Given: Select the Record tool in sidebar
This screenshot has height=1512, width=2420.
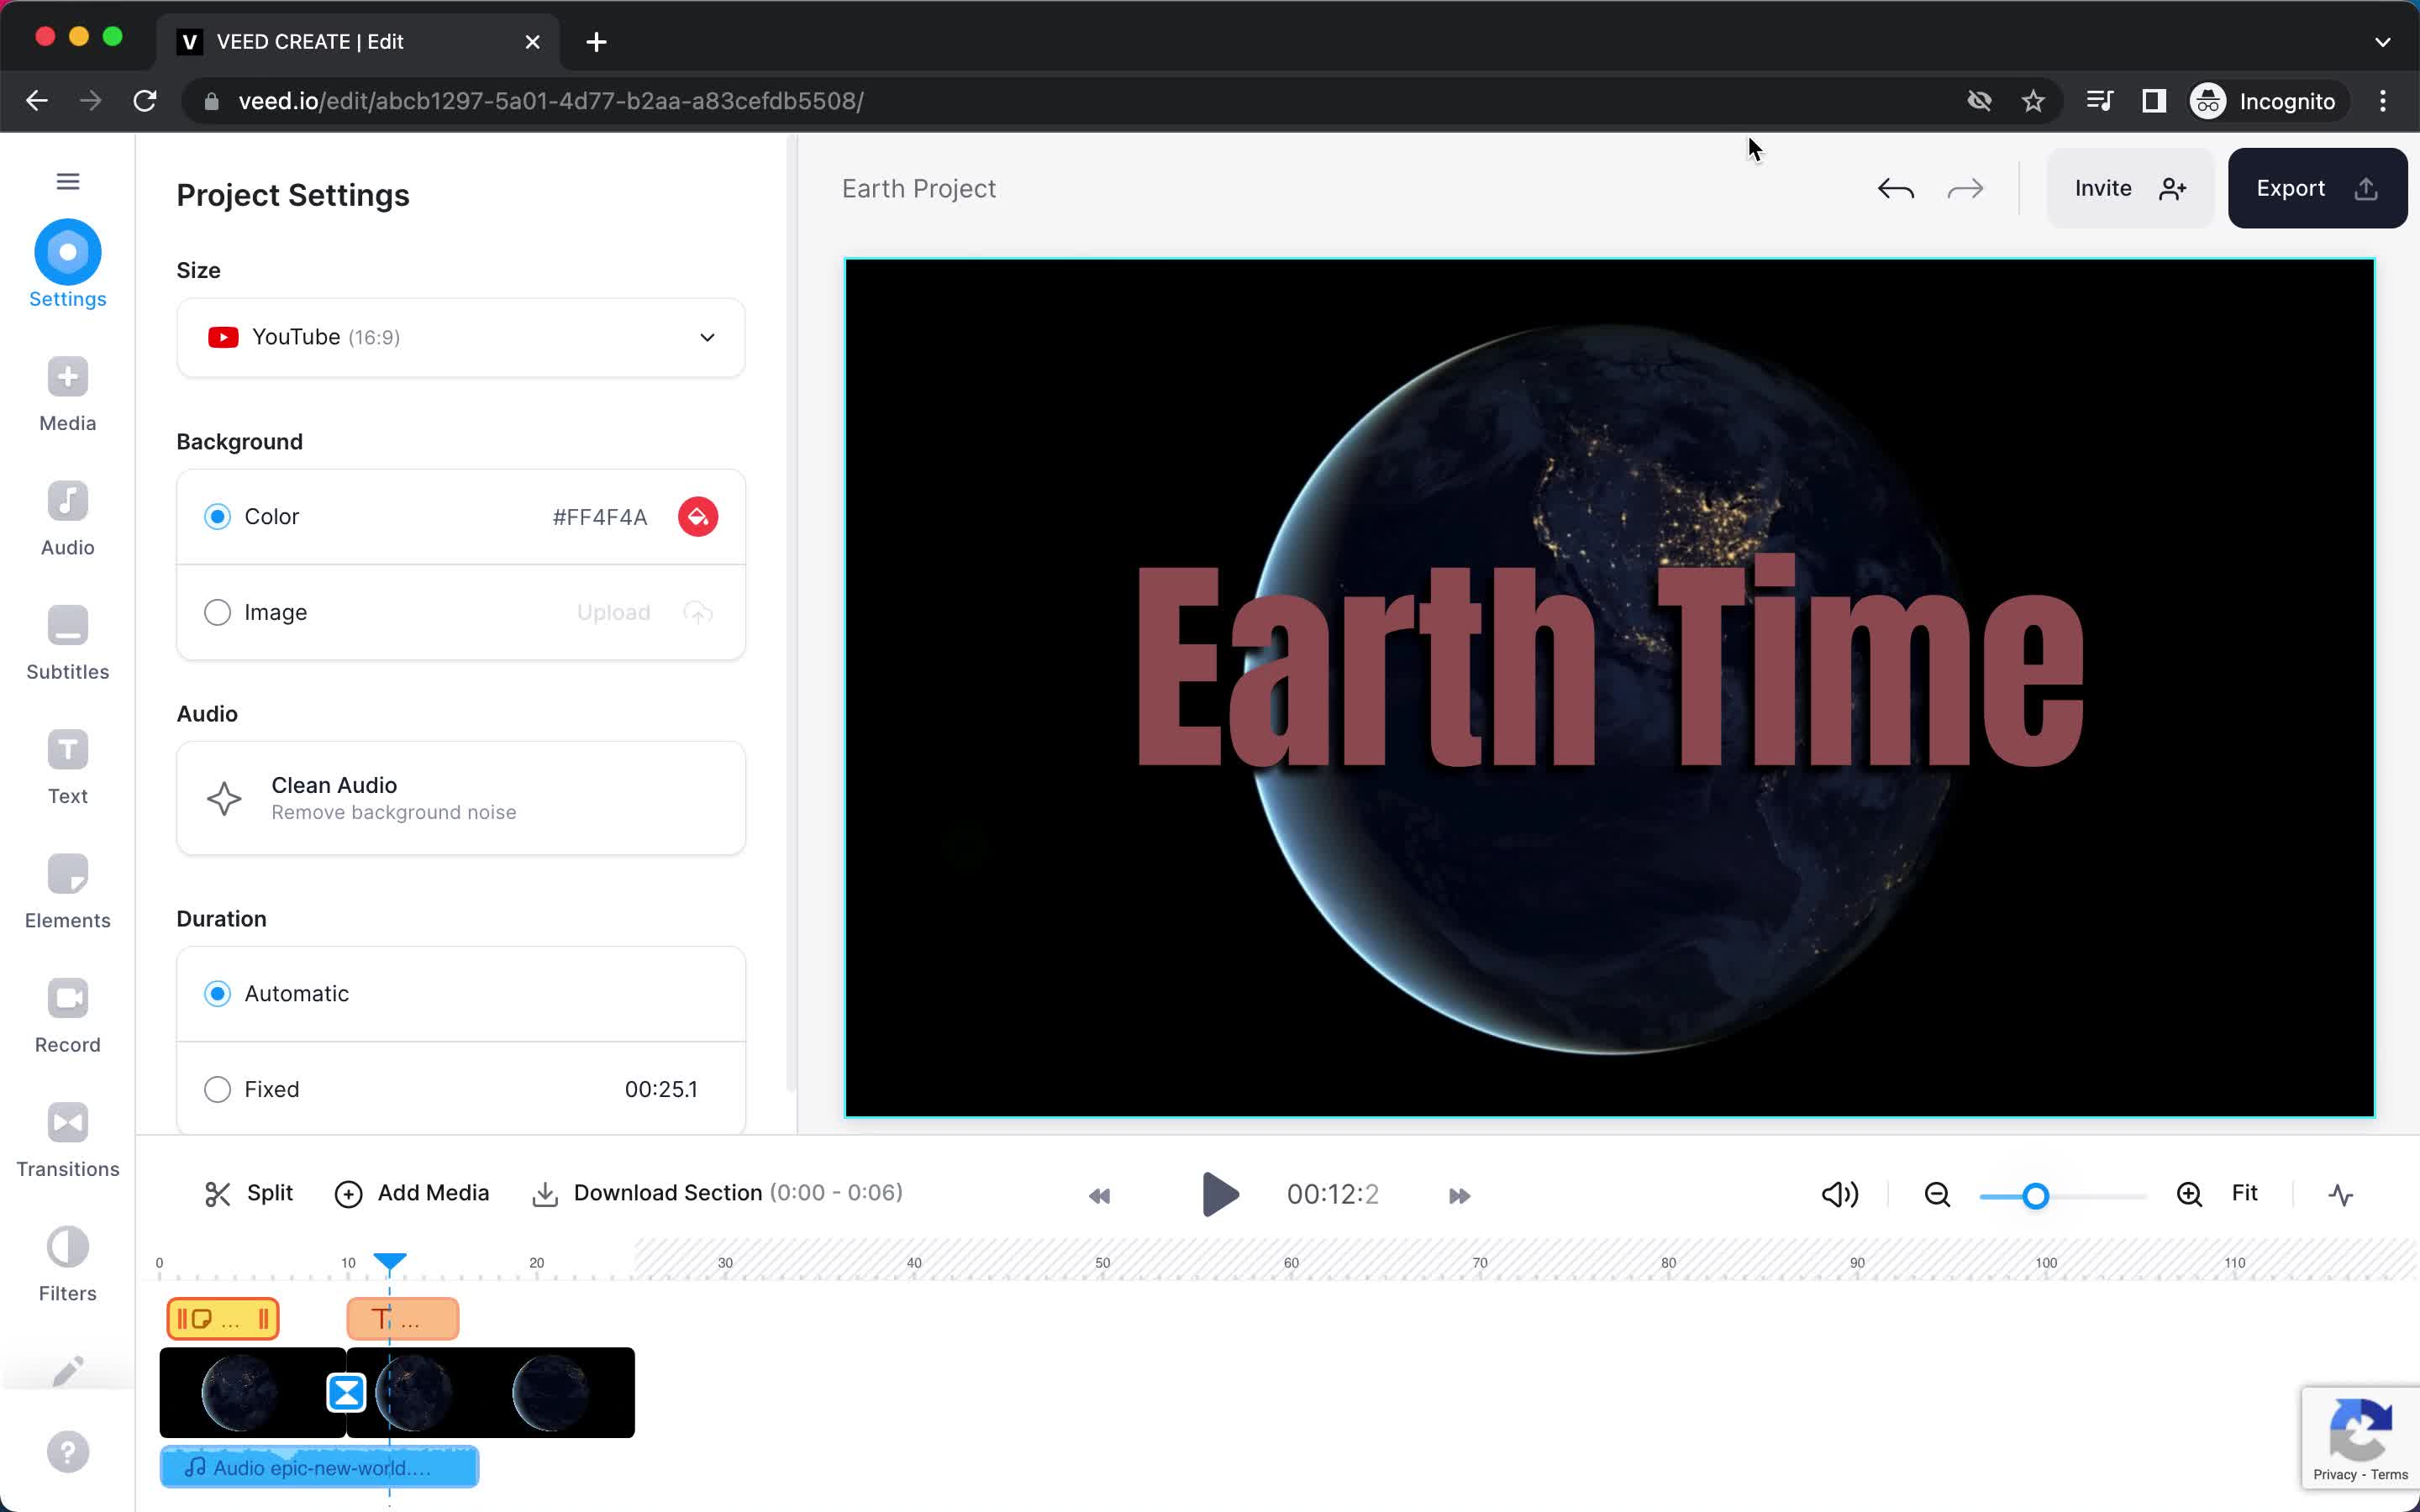Looking at the screenshot, I should pyautogui.click(x=66, y=1014).
